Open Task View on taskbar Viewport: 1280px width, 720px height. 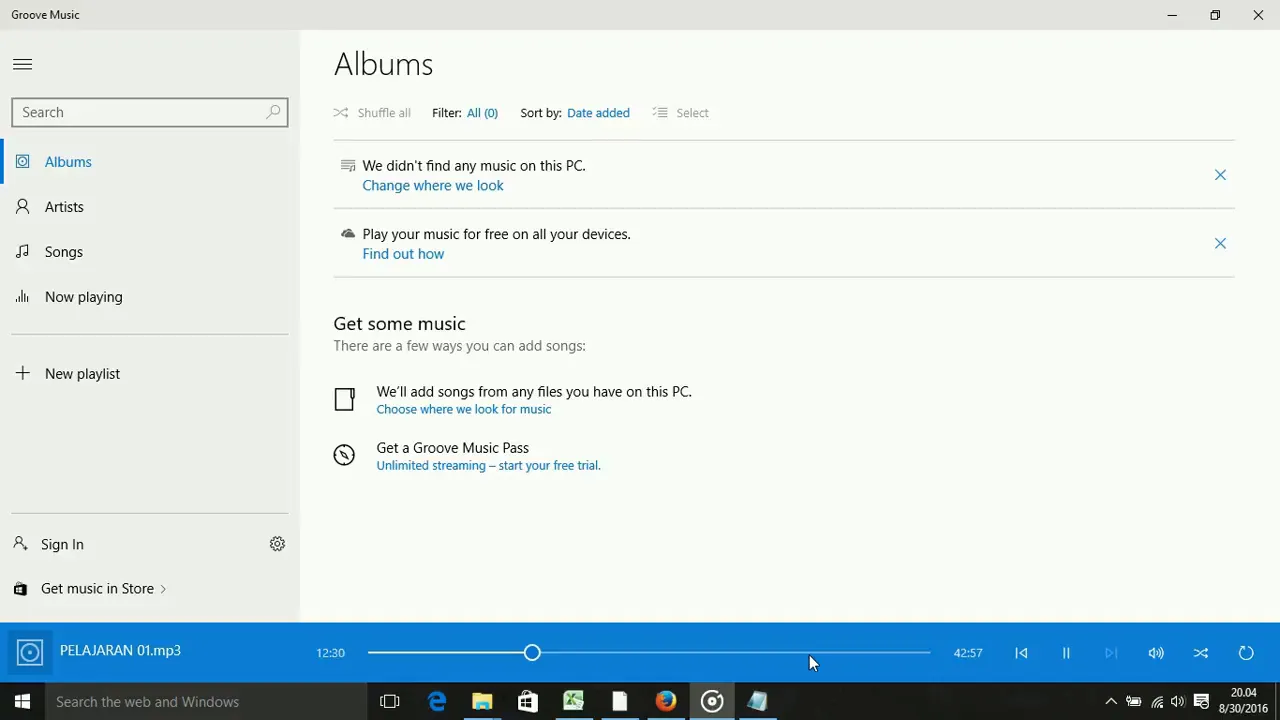(x=390, y=702)
